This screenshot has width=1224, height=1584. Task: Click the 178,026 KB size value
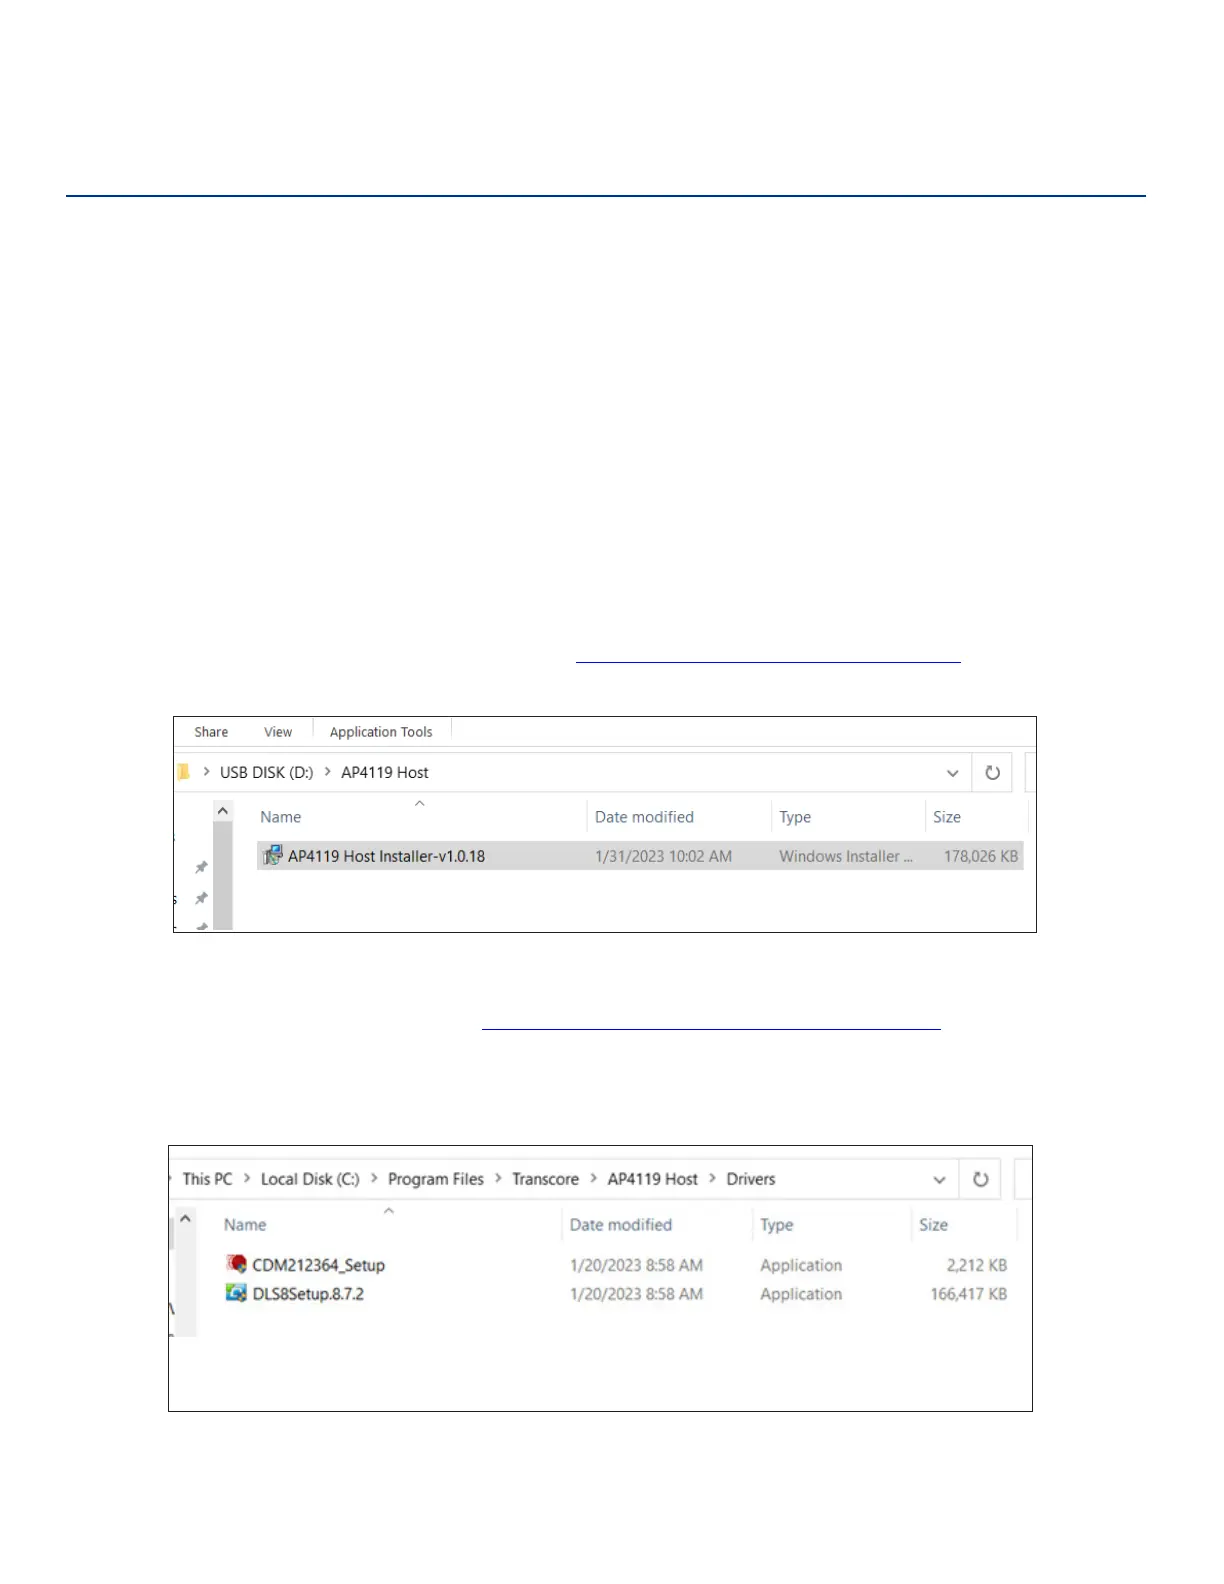981,856
